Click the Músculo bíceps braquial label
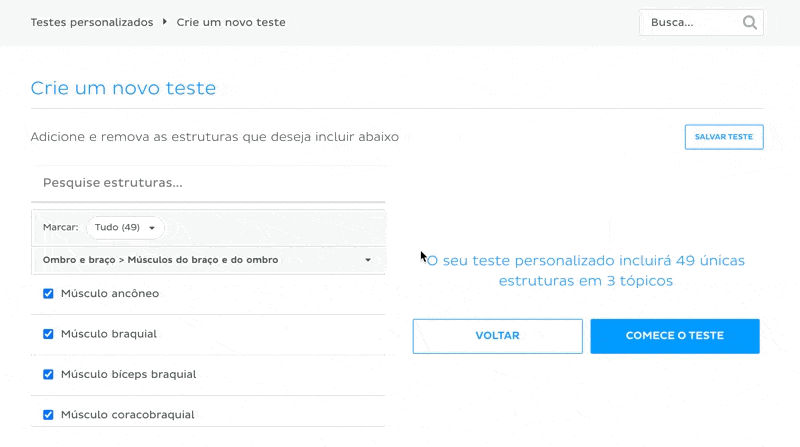 [129, 374]
